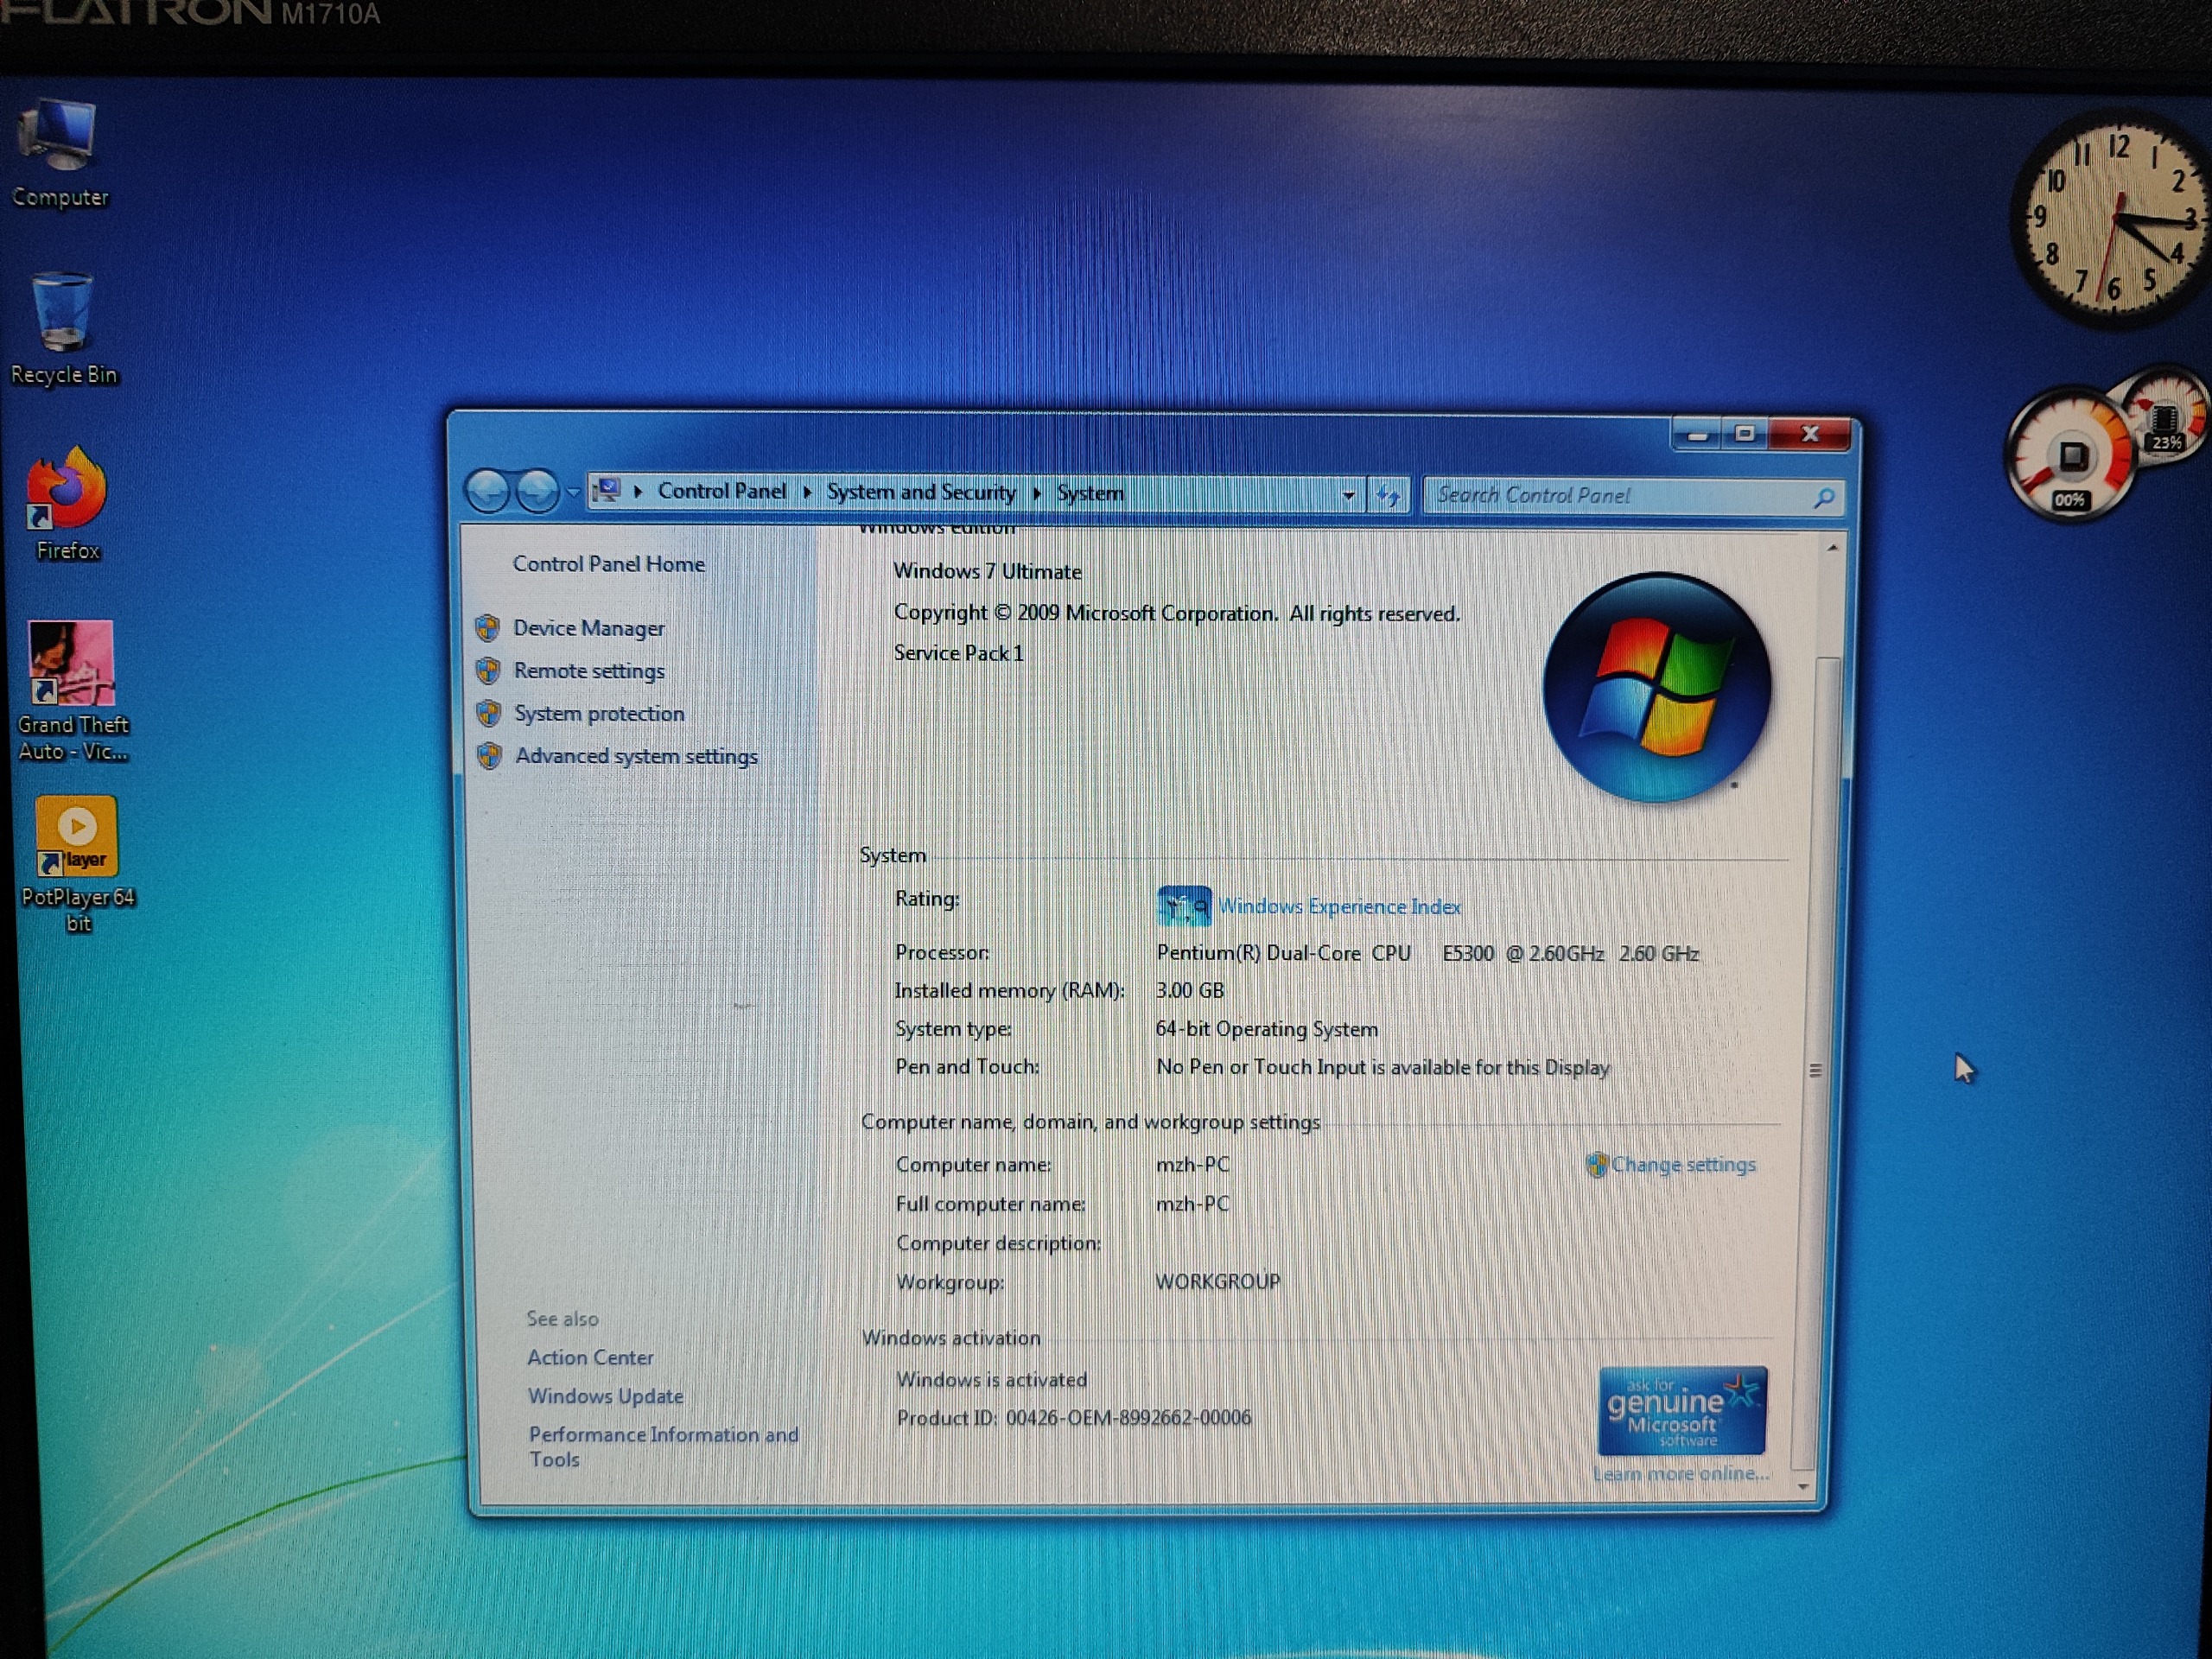Click the 64-bit Operating System text
The width and height of the screenshot is (2212, 1659).
click(x=1266, y=1029)
